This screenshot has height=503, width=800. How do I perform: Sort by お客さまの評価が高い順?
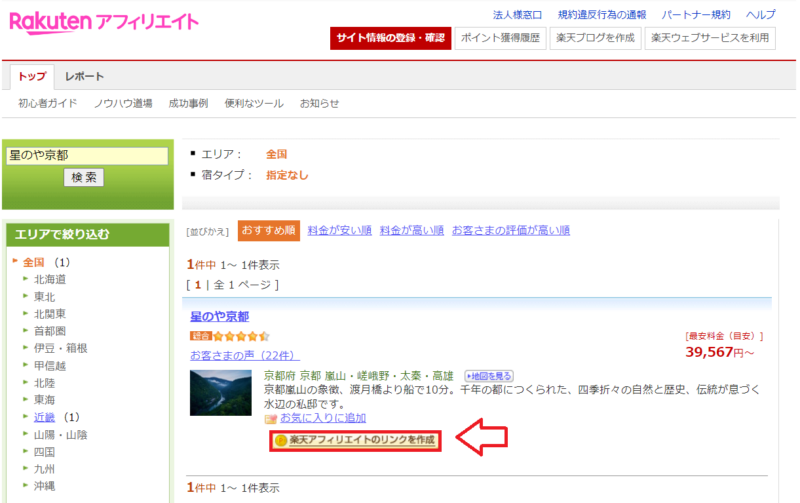(x=510, y=230)
